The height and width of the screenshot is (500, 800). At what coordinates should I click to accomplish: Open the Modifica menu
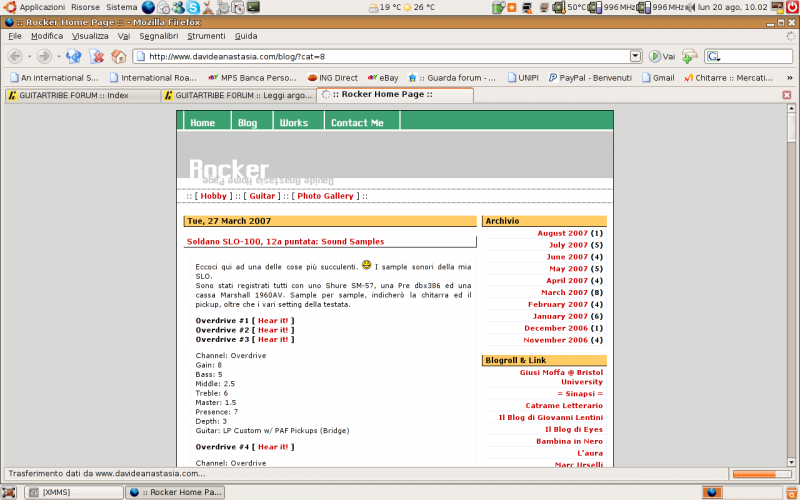(47, 36)
